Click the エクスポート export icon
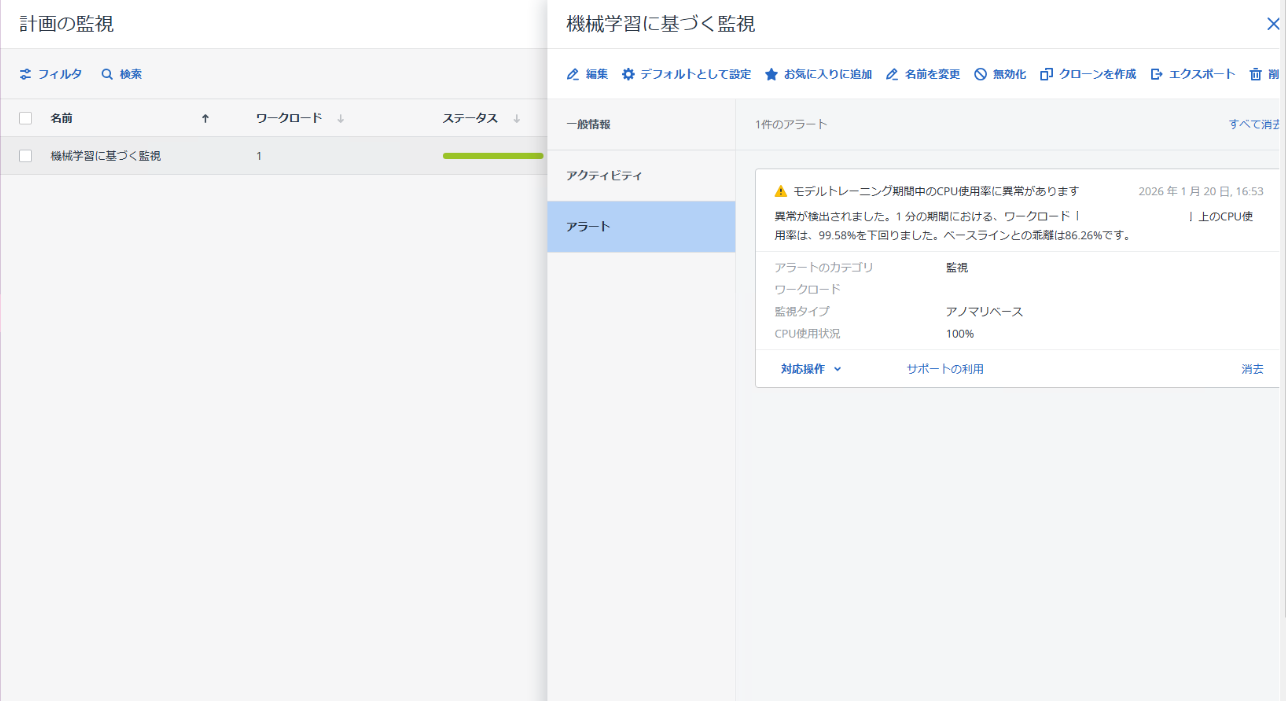Screen dimensions: 1286x701 click(x=1157, y=74)
